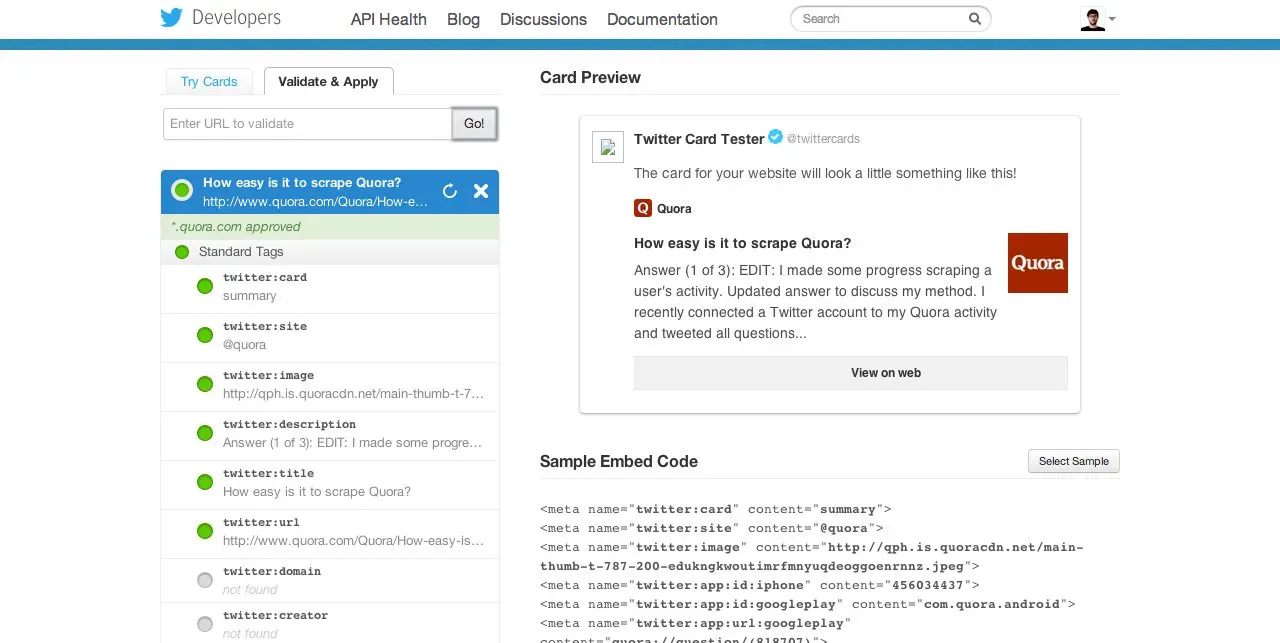Screen dimensions: 1280x643
Task: Click the refresh icon on the validated card
Action: [x=449, y=191]
